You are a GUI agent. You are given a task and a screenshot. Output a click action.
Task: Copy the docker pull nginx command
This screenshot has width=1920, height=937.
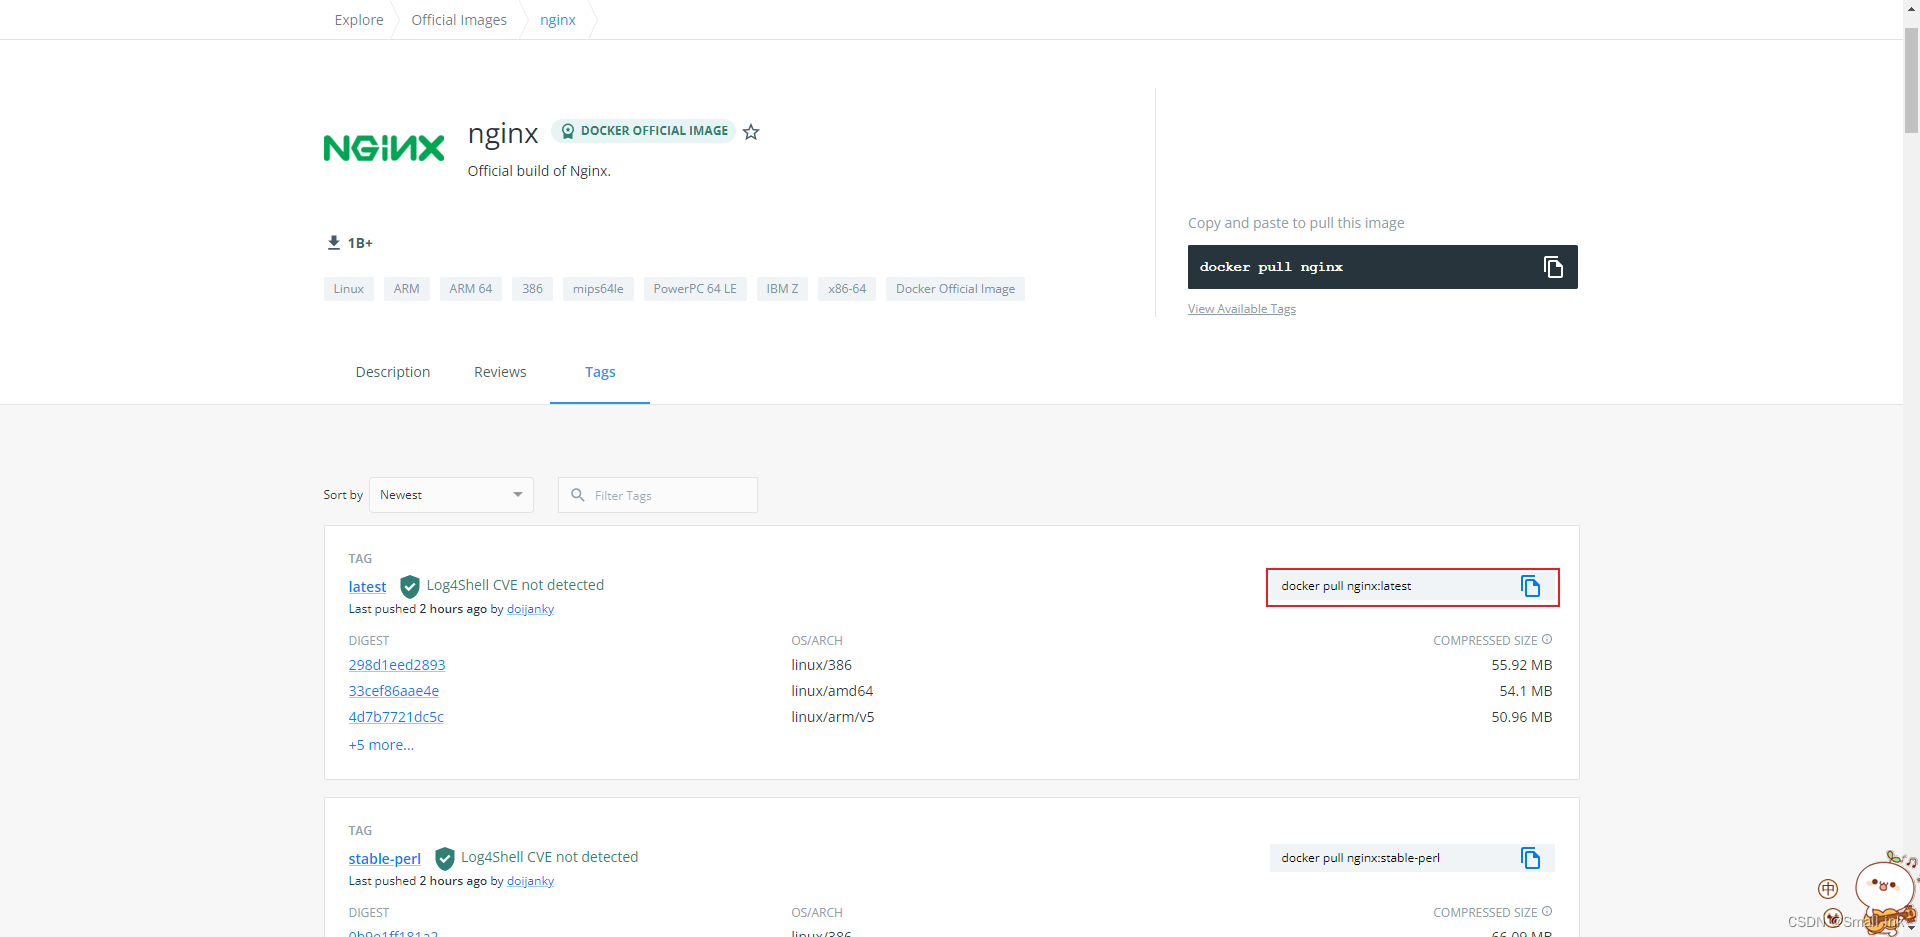tap(1553, 267)
